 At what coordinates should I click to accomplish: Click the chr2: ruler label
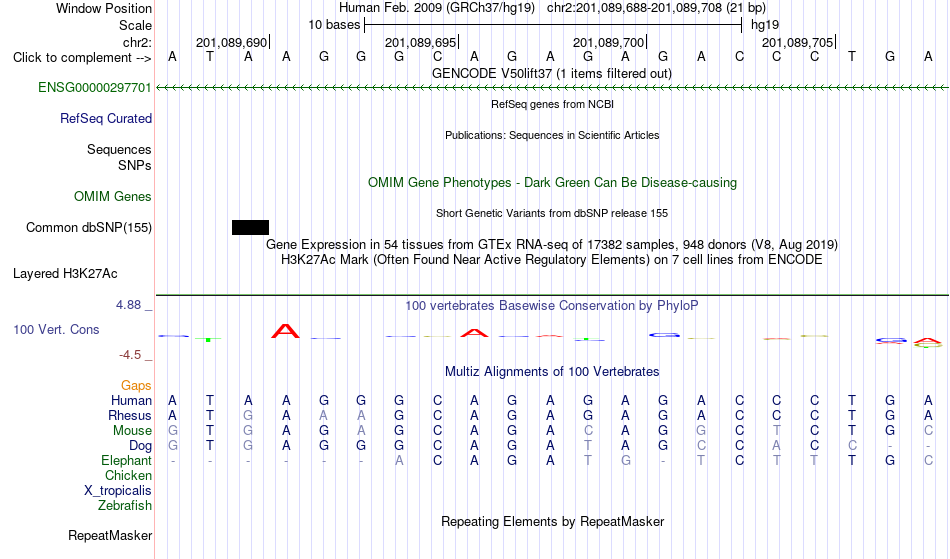tap(138, 42)
